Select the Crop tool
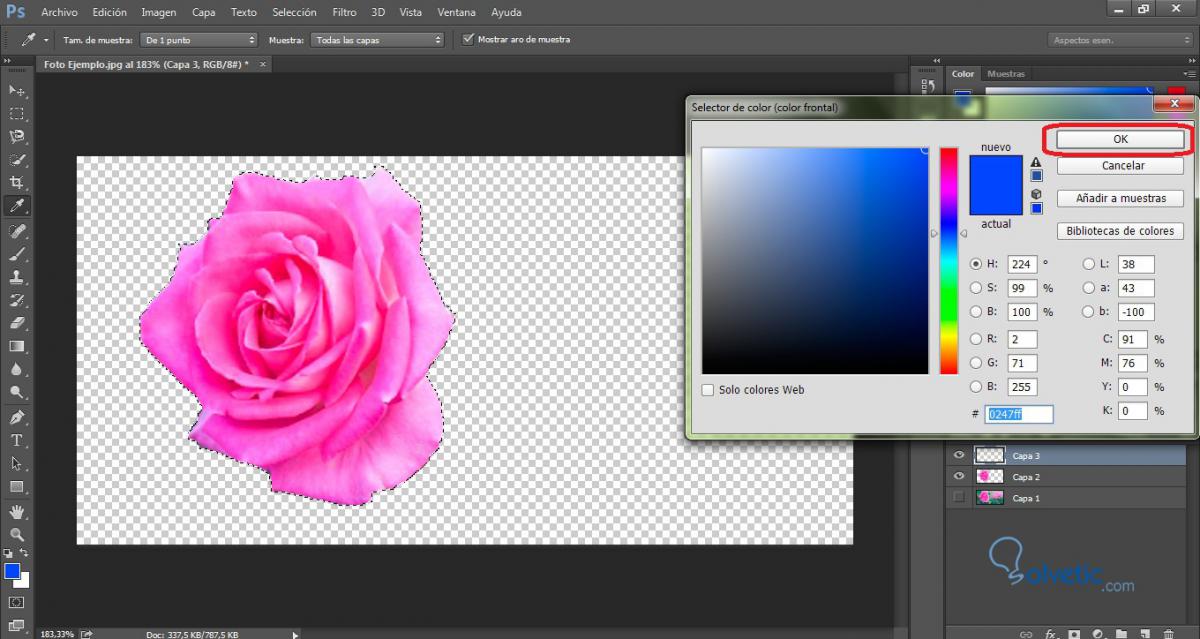Image resolution: width=1200 pixels, height=639 pixels. pyautogui.click(x=17, y=182)
